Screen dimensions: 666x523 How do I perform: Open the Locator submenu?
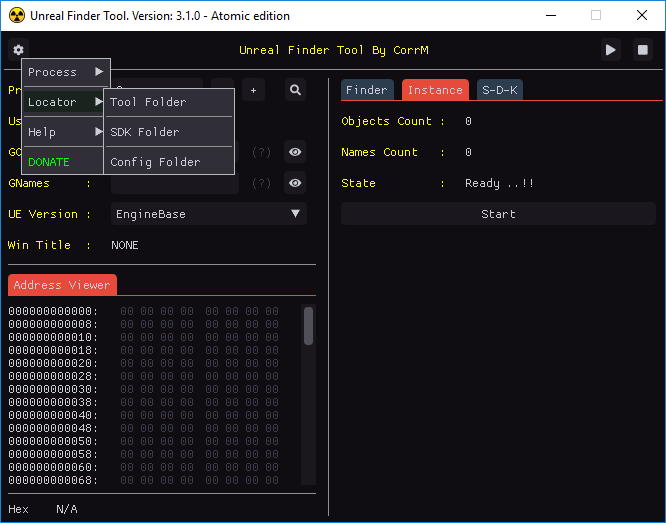coord(64,102)
